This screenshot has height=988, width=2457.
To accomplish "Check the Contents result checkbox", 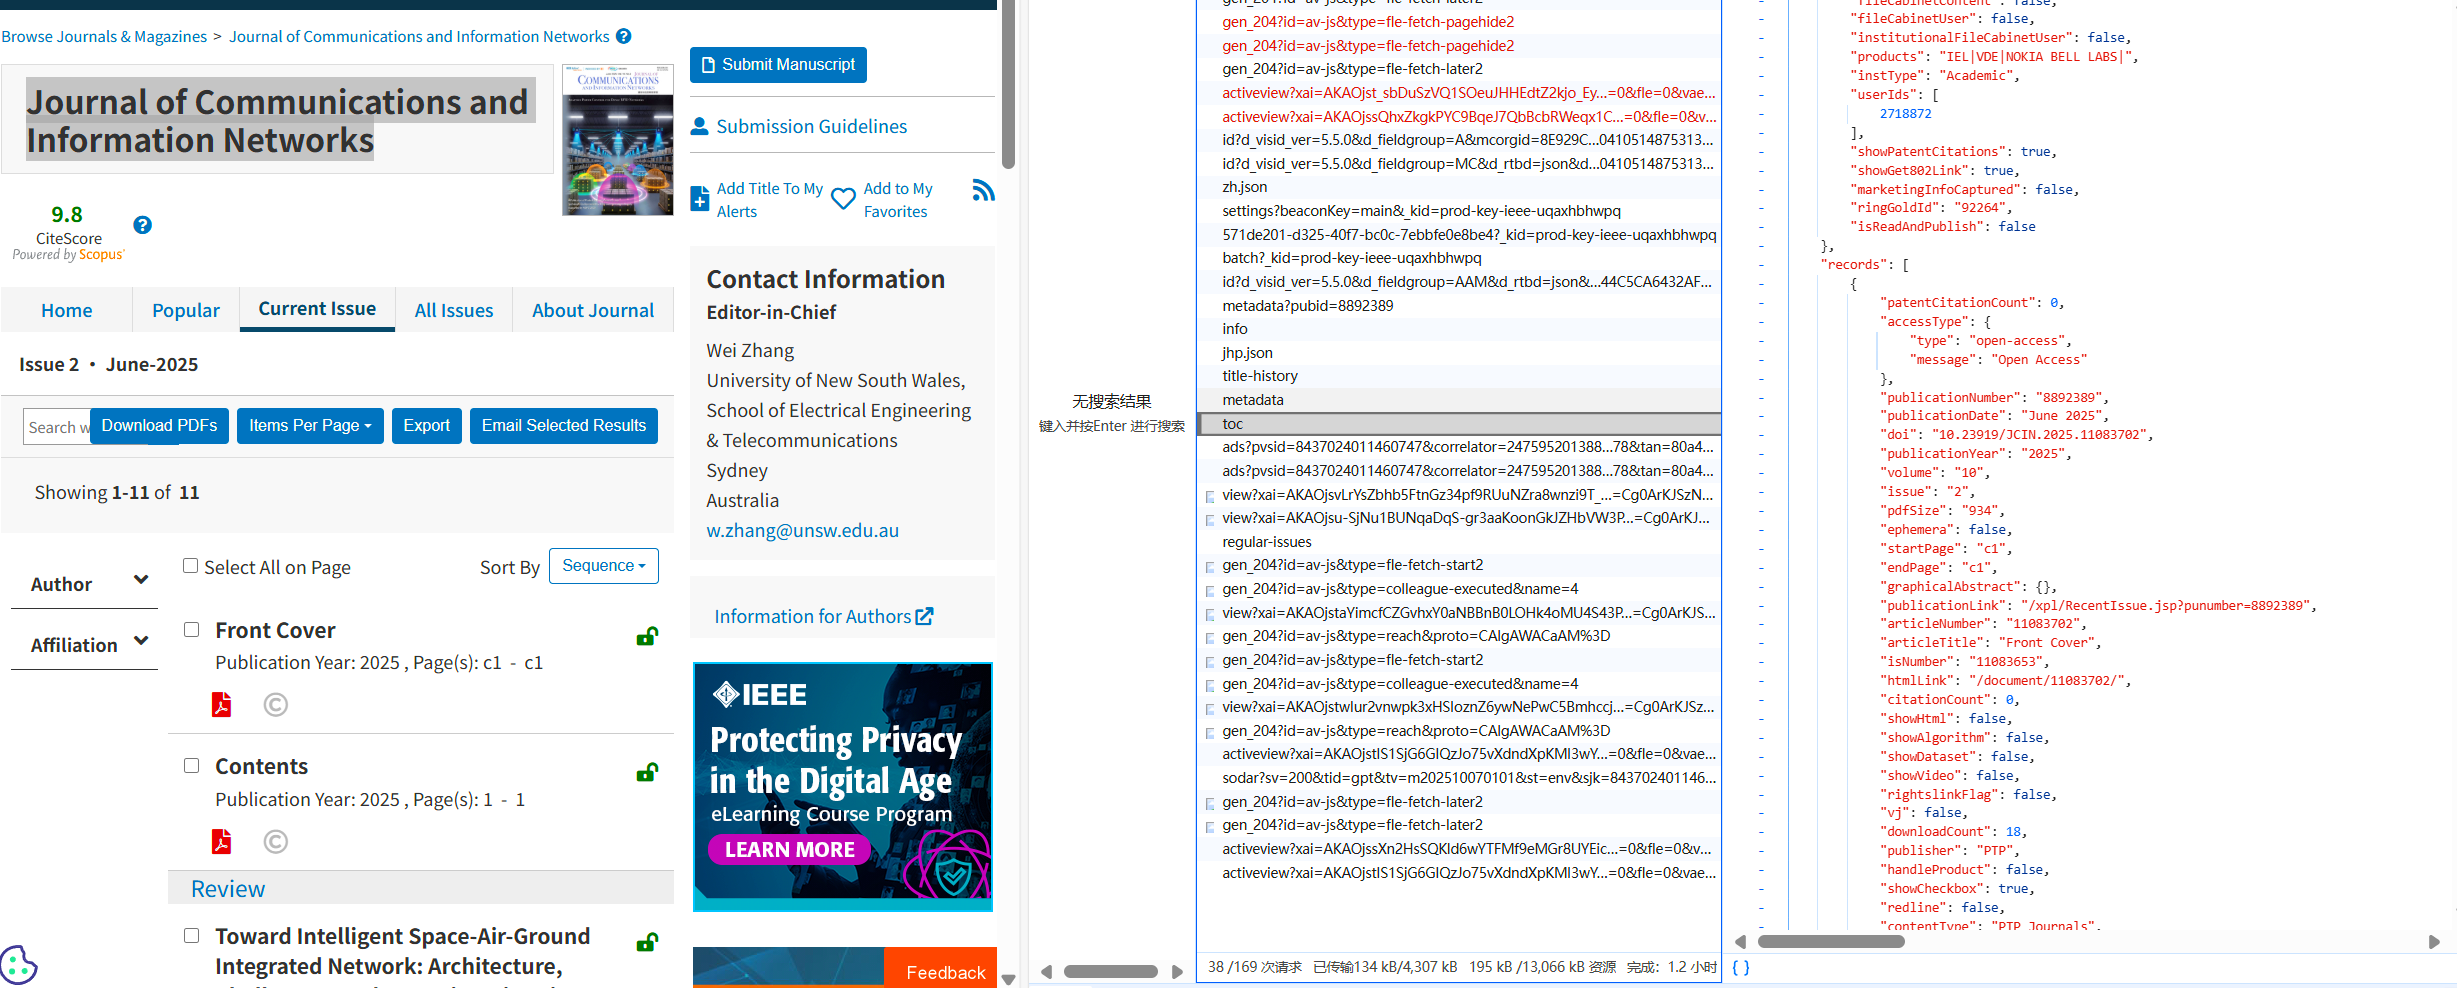I will pyautogui.click(x=191, y=765).
